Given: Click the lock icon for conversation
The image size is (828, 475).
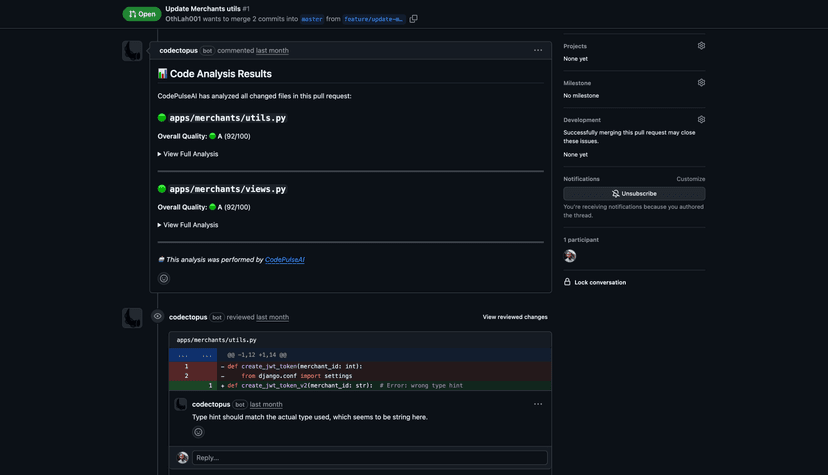Looking at the screenshot, I should tap(567, 282).
